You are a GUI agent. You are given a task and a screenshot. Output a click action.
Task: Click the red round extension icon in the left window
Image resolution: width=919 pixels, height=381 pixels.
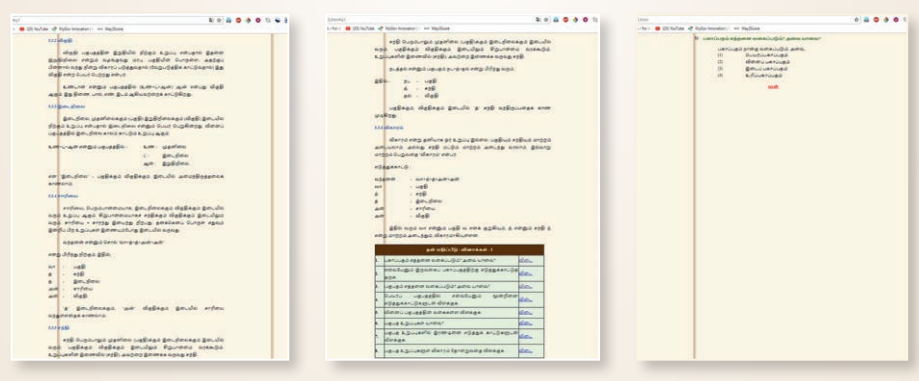pos(239,20)
